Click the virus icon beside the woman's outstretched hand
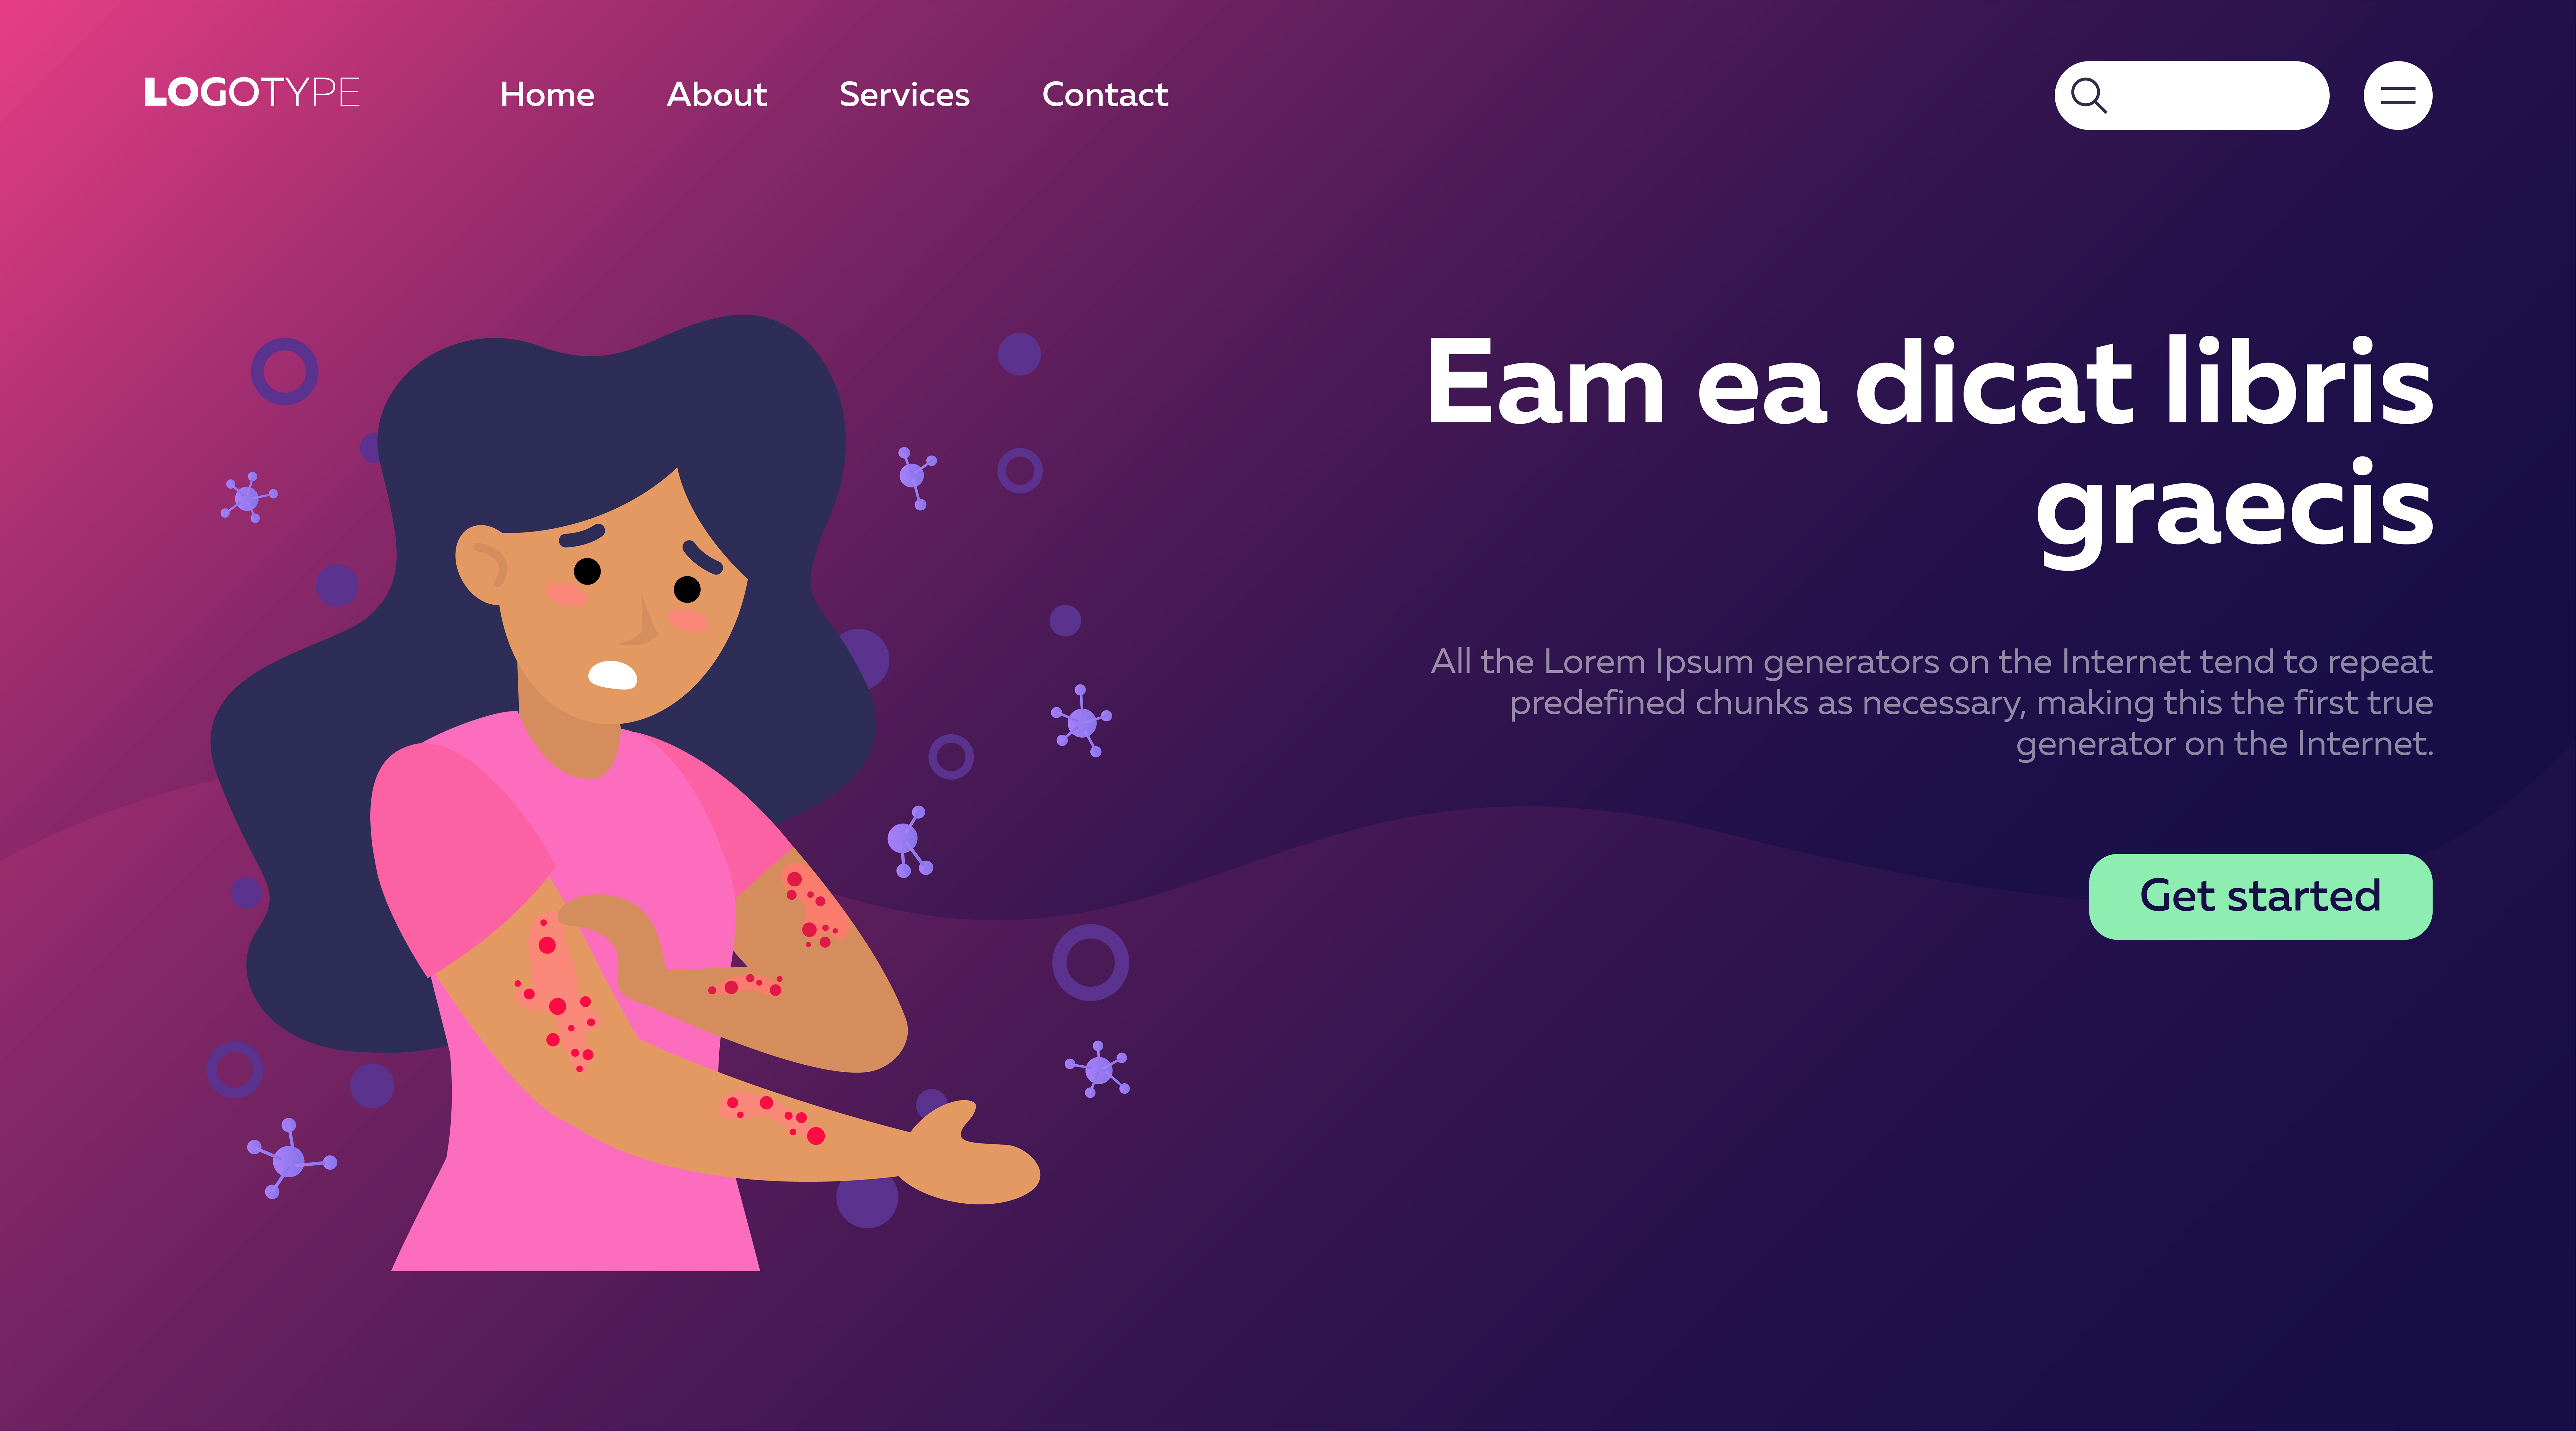Screen dimensions: 2576x1431 tap(1097, 1068)
